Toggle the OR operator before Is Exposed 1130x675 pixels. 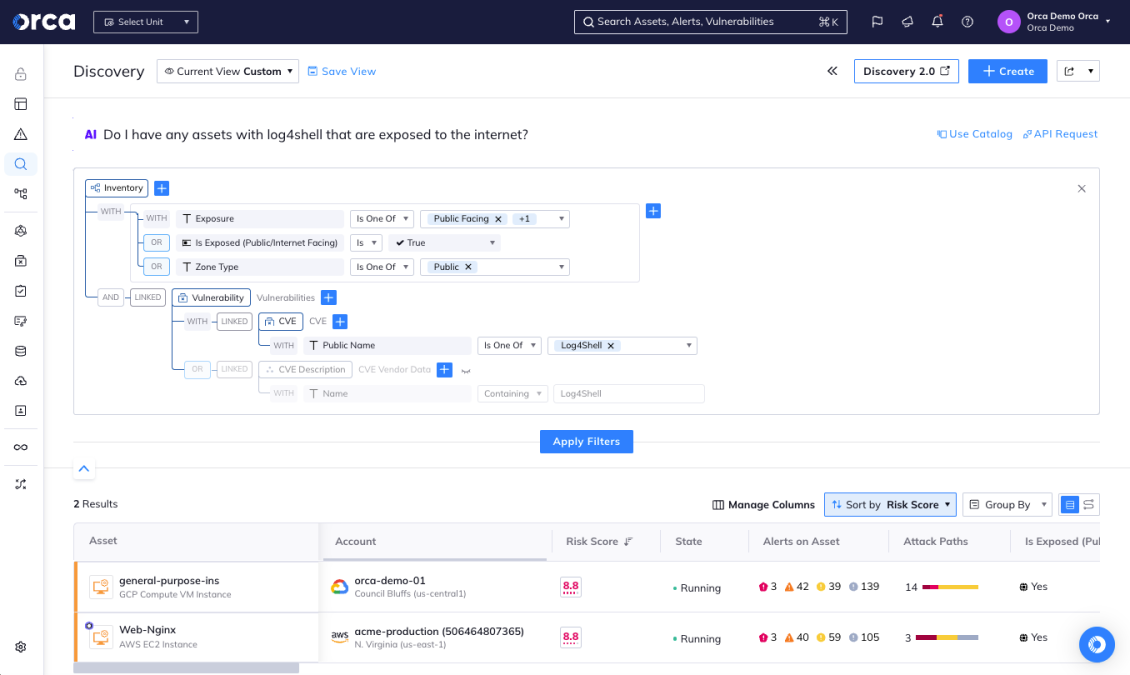(156, 243)
